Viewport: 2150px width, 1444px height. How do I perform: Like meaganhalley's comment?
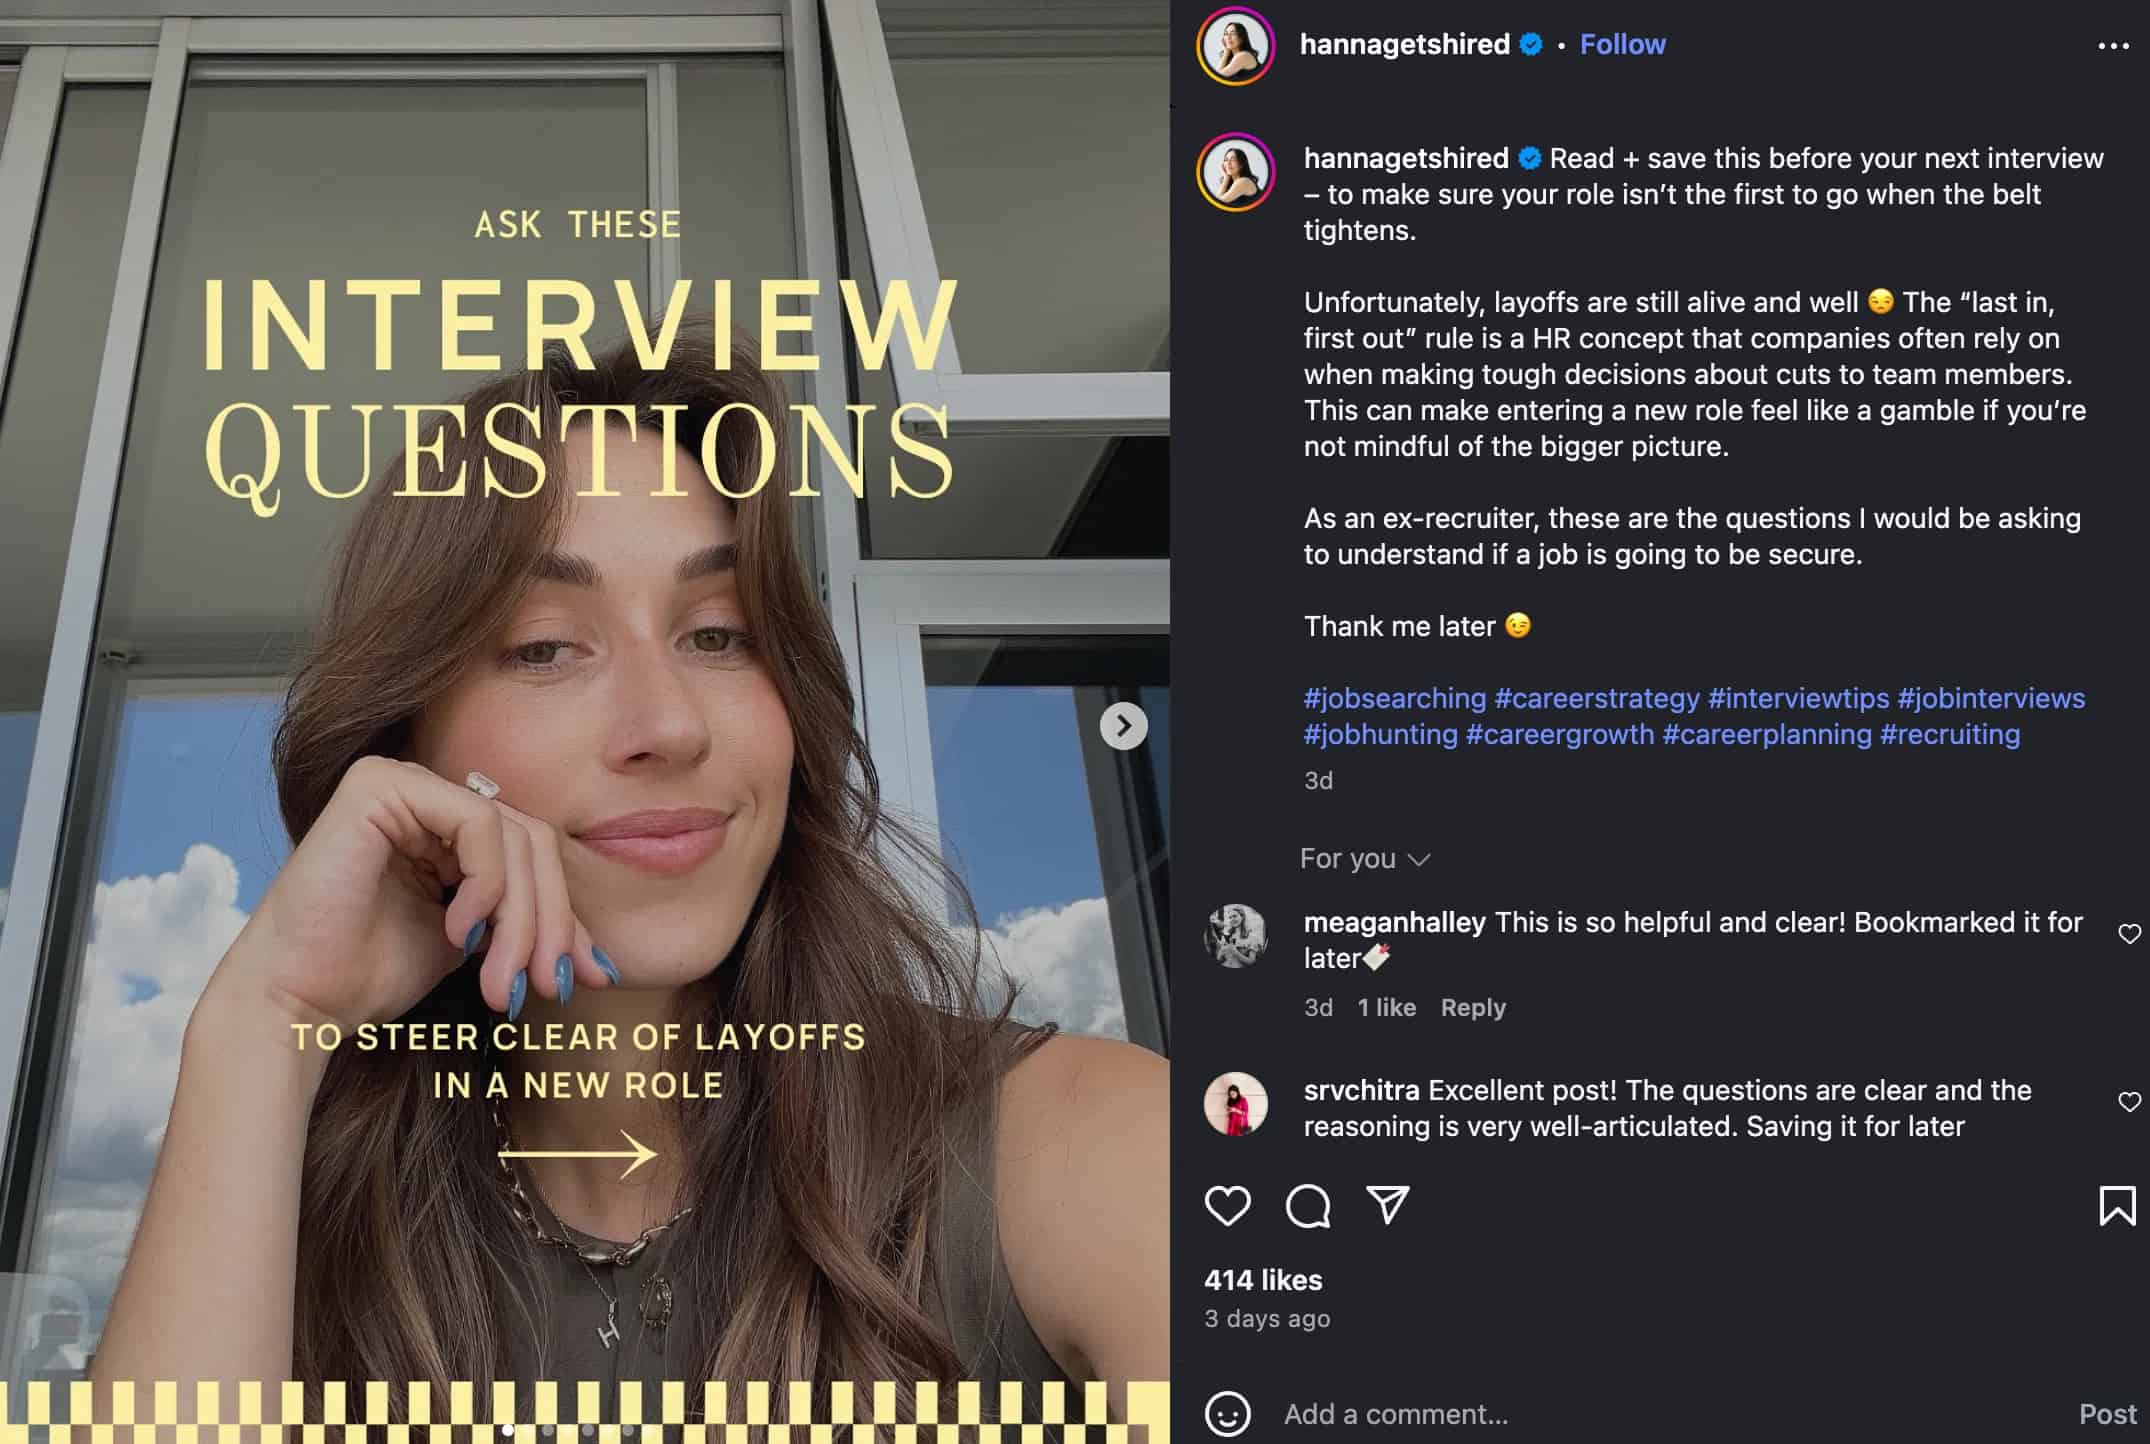[2130, 934]
